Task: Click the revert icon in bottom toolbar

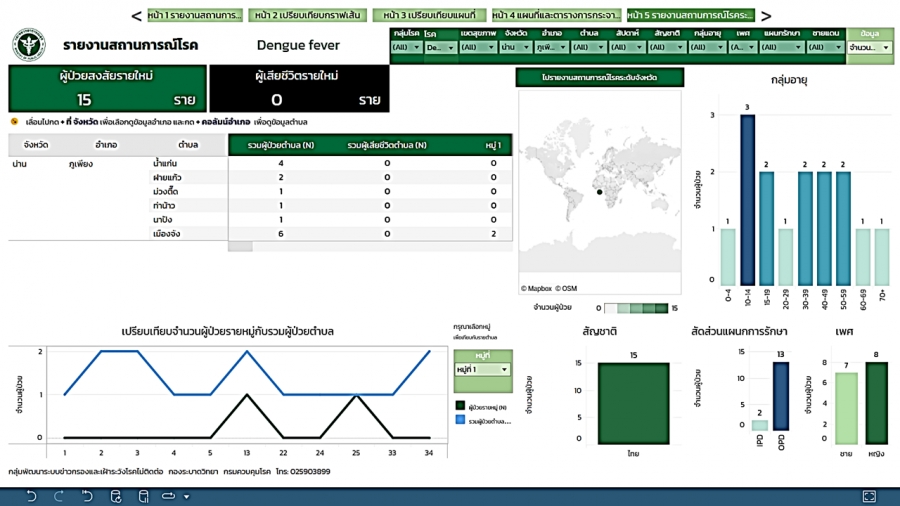Action: point(88,496)
